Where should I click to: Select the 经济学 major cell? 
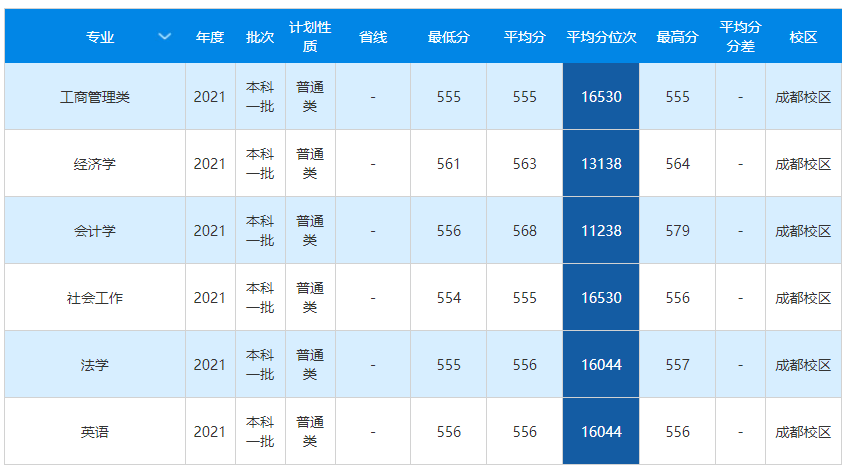[95, 164]
